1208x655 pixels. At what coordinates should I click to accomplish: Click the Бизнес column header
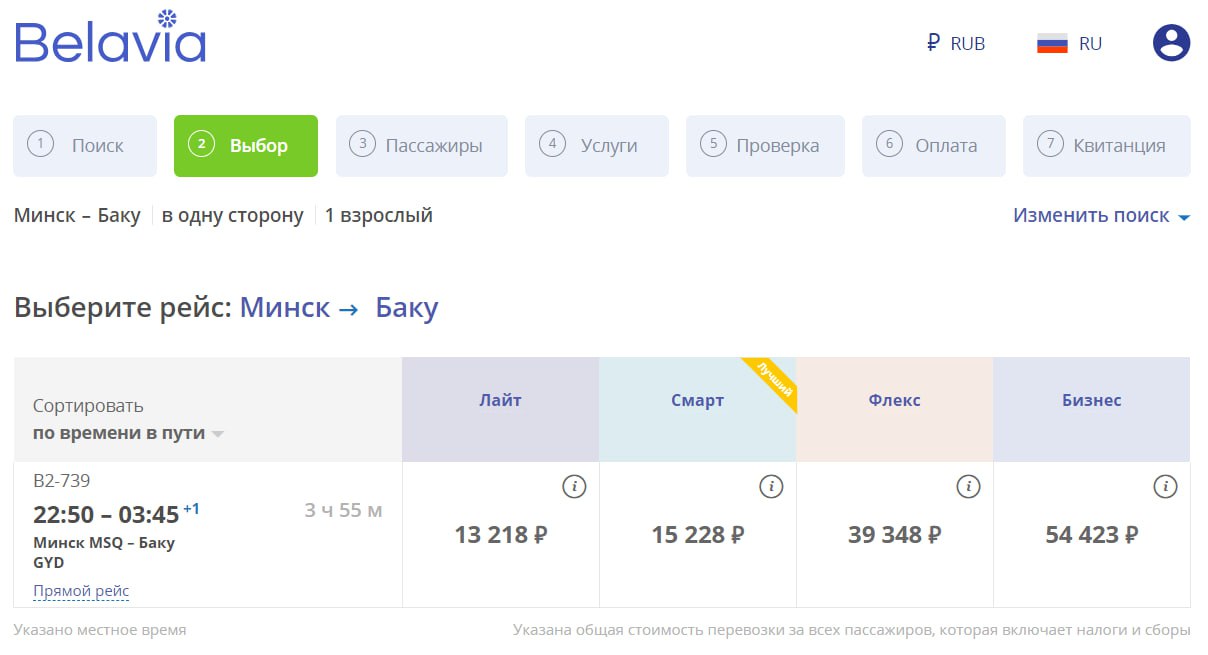coord(1091,400)
